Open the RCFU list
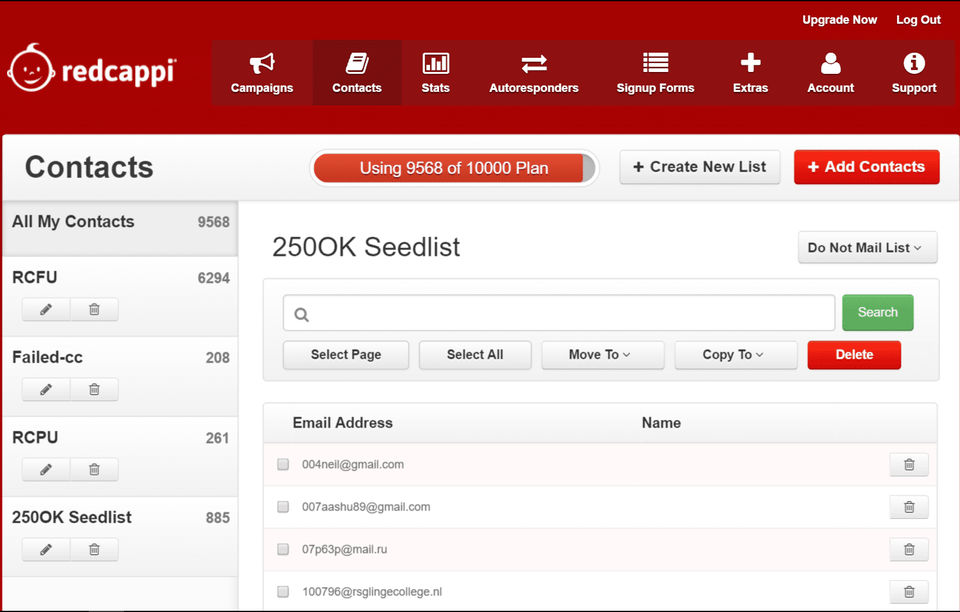 tap(35, 277)
